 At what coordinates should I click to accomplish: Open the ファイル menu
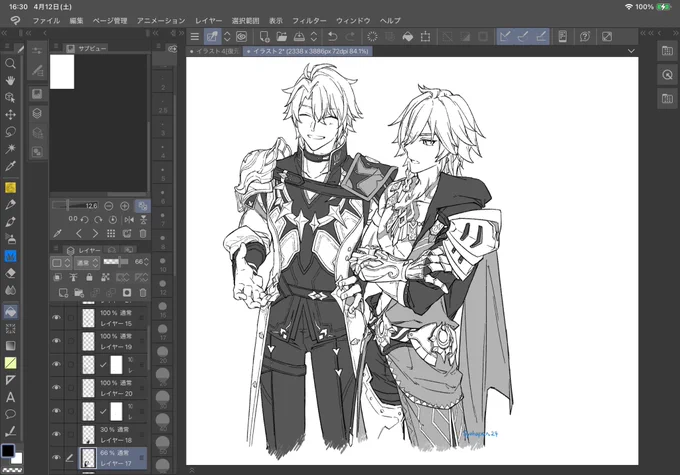pyautogui.click(x=46, y=20)
